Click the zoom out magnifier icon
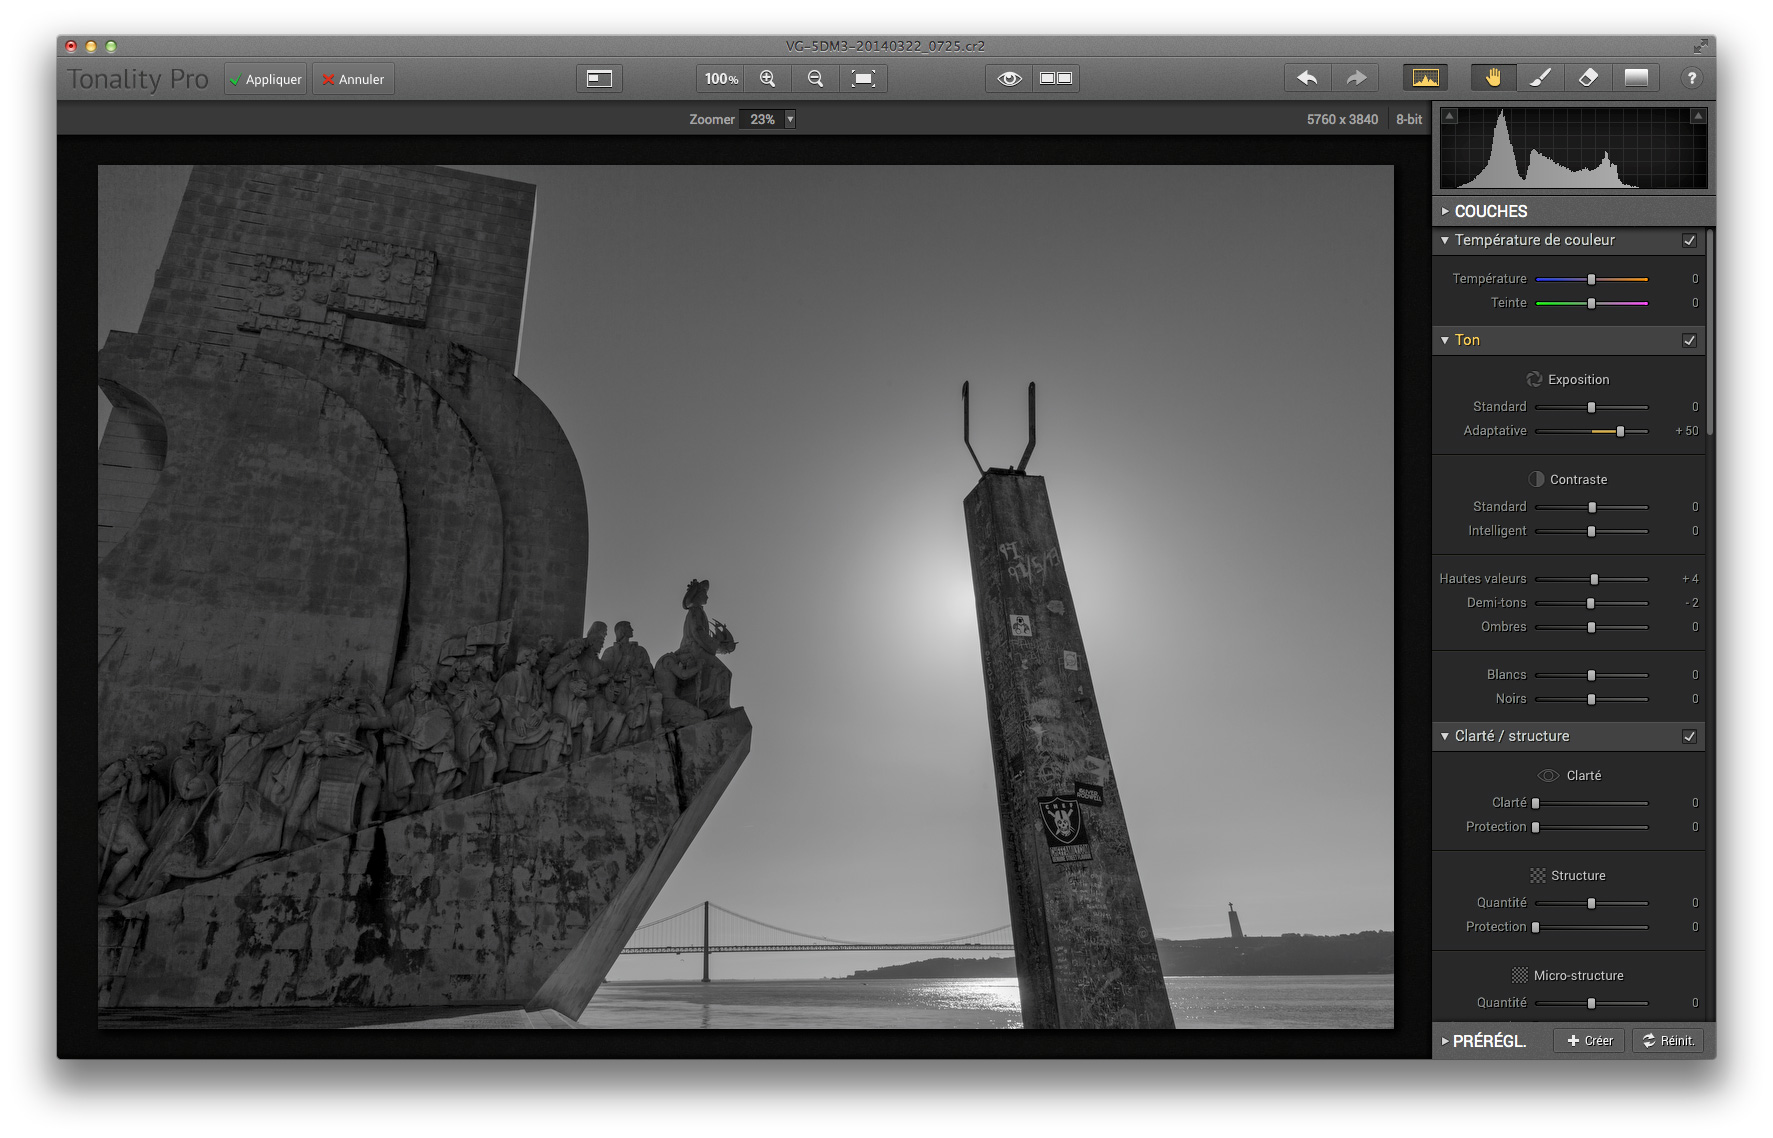Image resolution: width=1773 pixels, height=1138 pixels. (x=816, y=78)
